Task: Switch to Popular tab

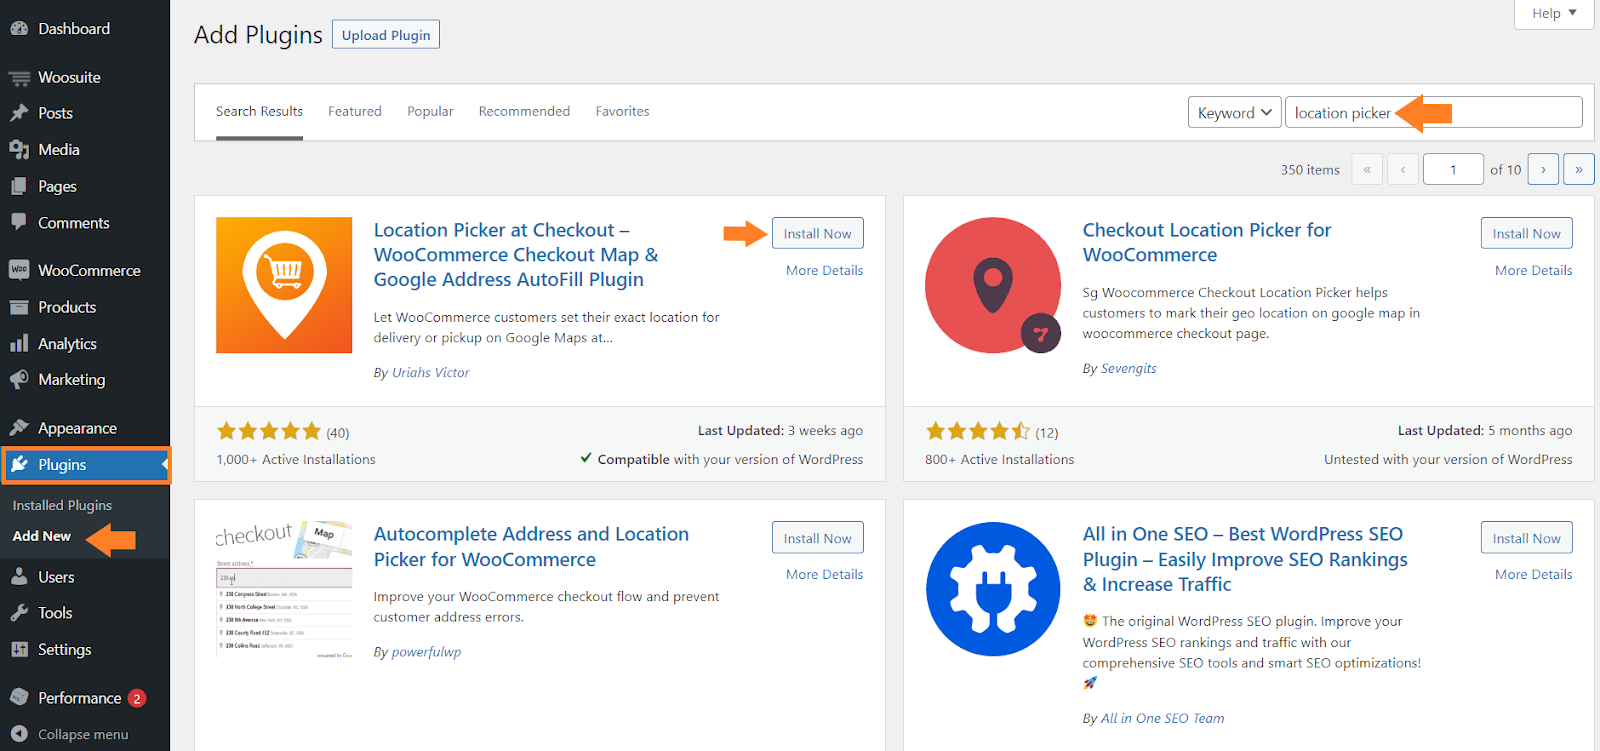Action: (x=430, y=111)
